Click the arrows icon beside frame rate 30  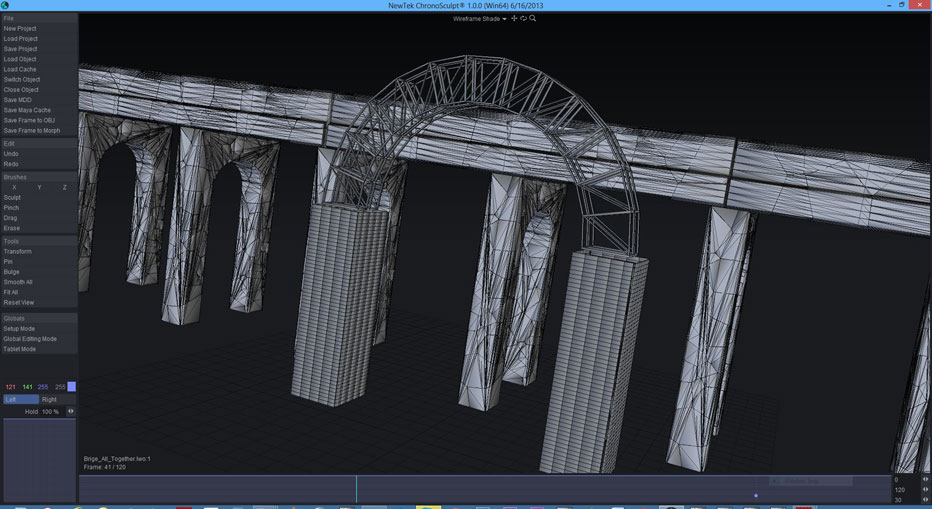pos(925,500)
